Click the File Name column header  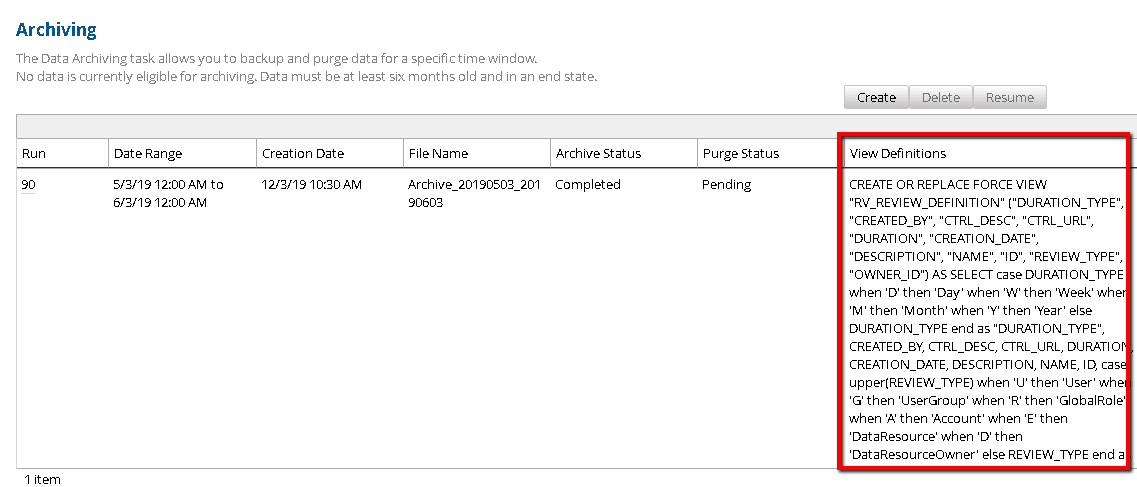point(438,153)
